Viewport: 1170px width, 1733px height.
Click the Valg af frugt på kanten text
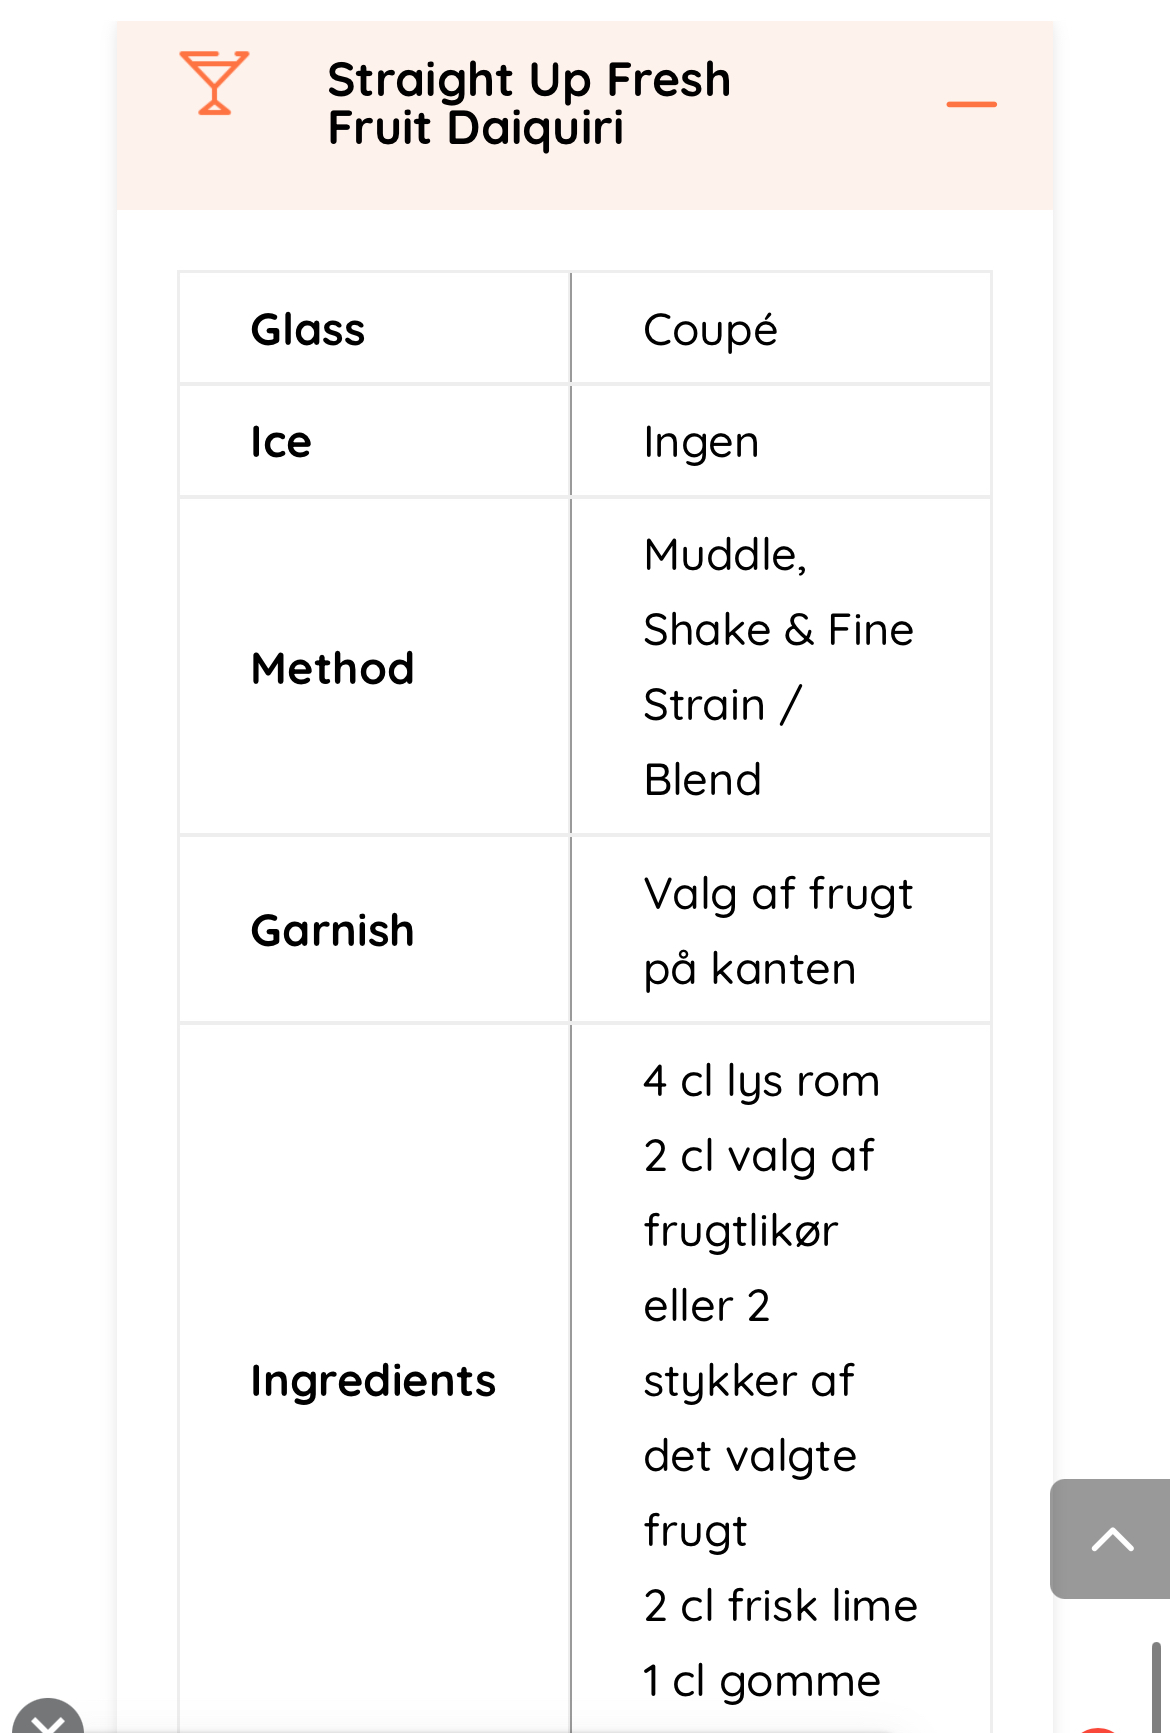(778, 931)
